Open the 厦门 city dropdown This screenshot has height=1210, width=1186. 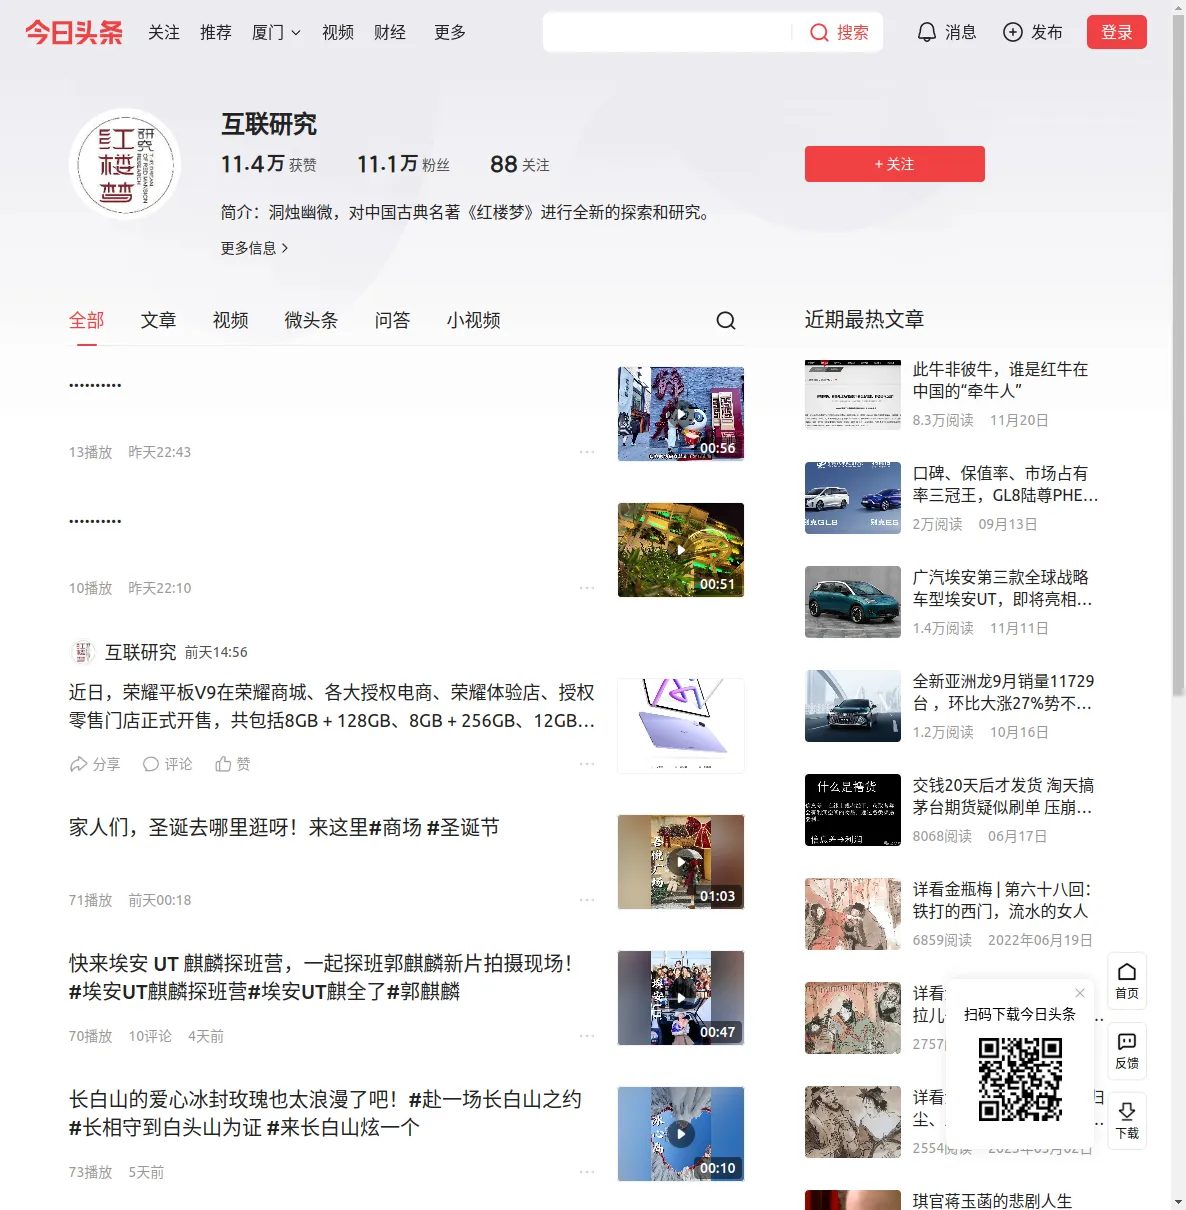pos(276,32)
